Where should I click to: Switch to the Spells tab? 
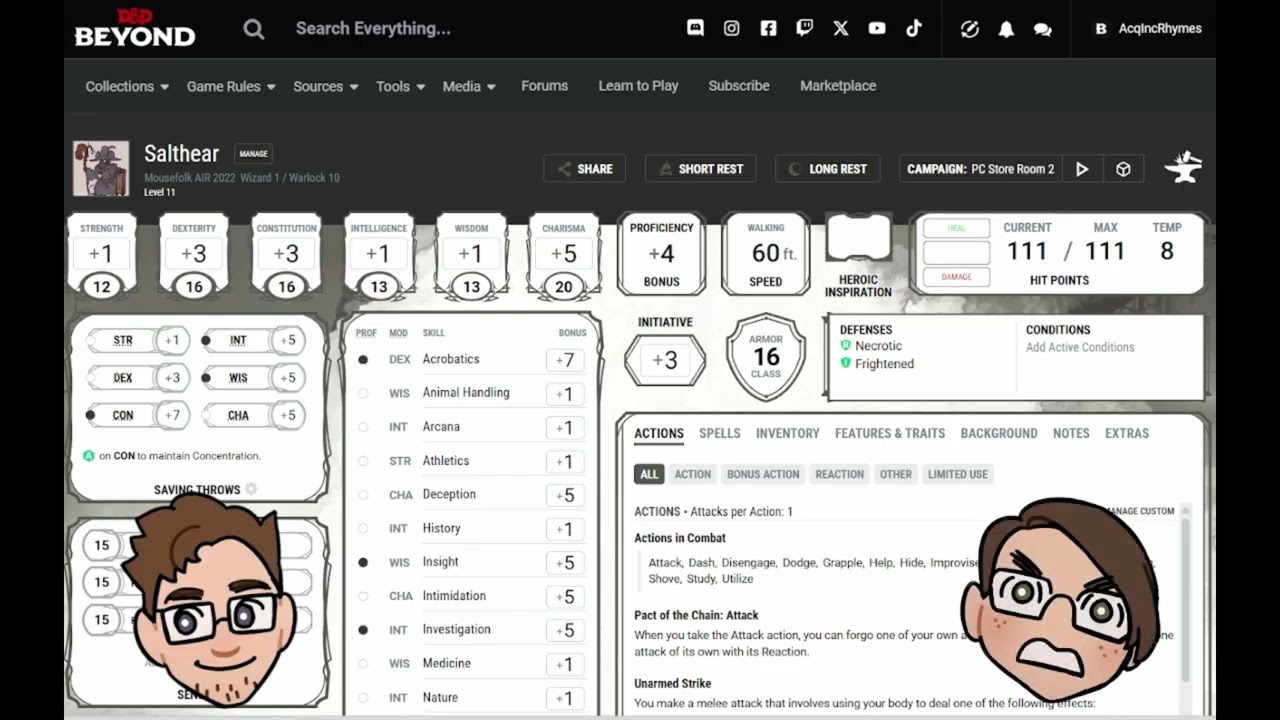720,433
